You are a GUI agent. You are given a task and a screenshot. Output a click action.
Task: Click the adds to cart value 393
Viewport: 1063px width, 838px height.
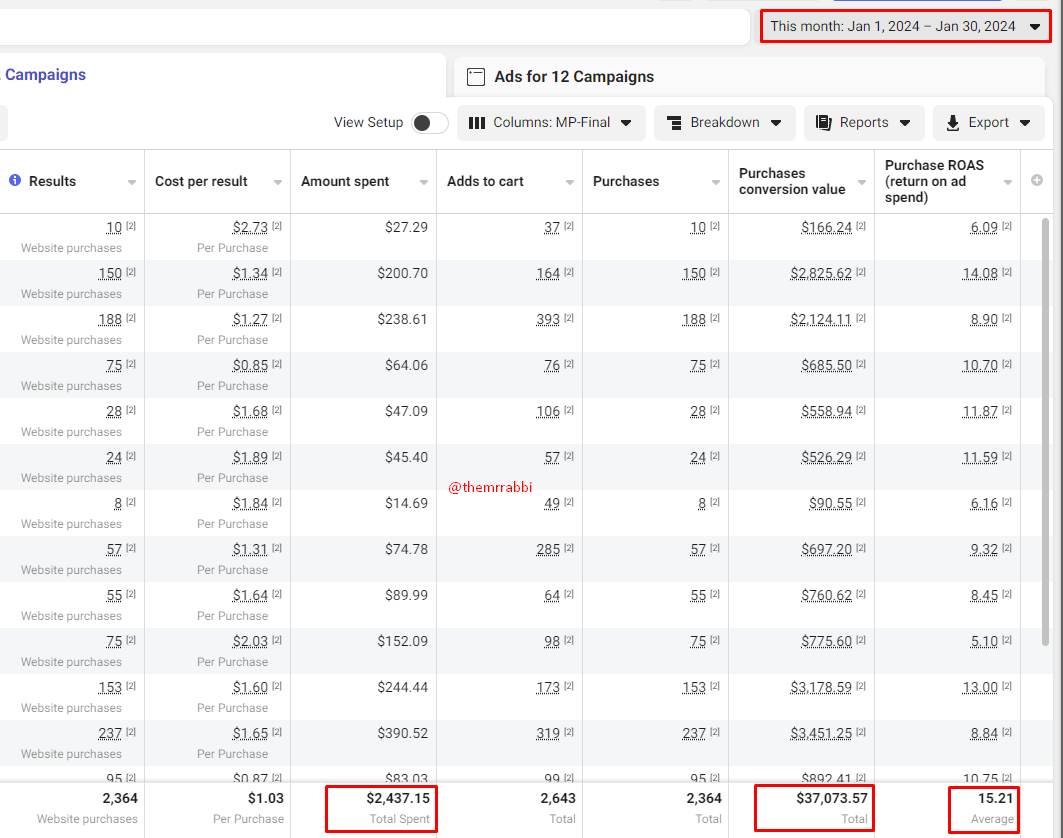pos(548,319)
